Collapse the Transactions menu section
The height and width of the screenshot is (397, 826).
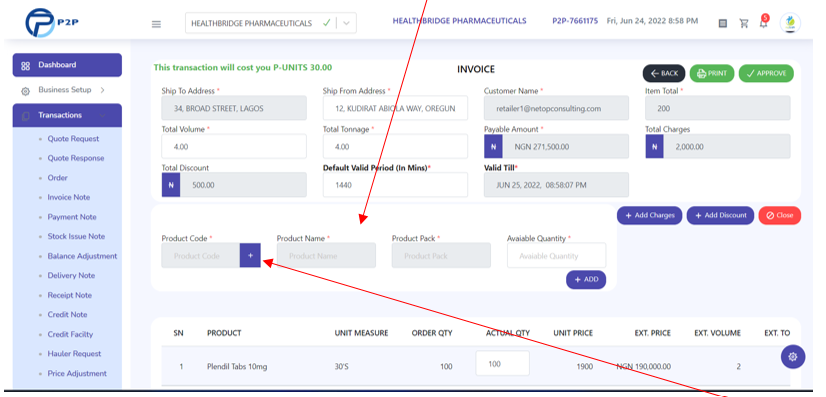(67, 115)
